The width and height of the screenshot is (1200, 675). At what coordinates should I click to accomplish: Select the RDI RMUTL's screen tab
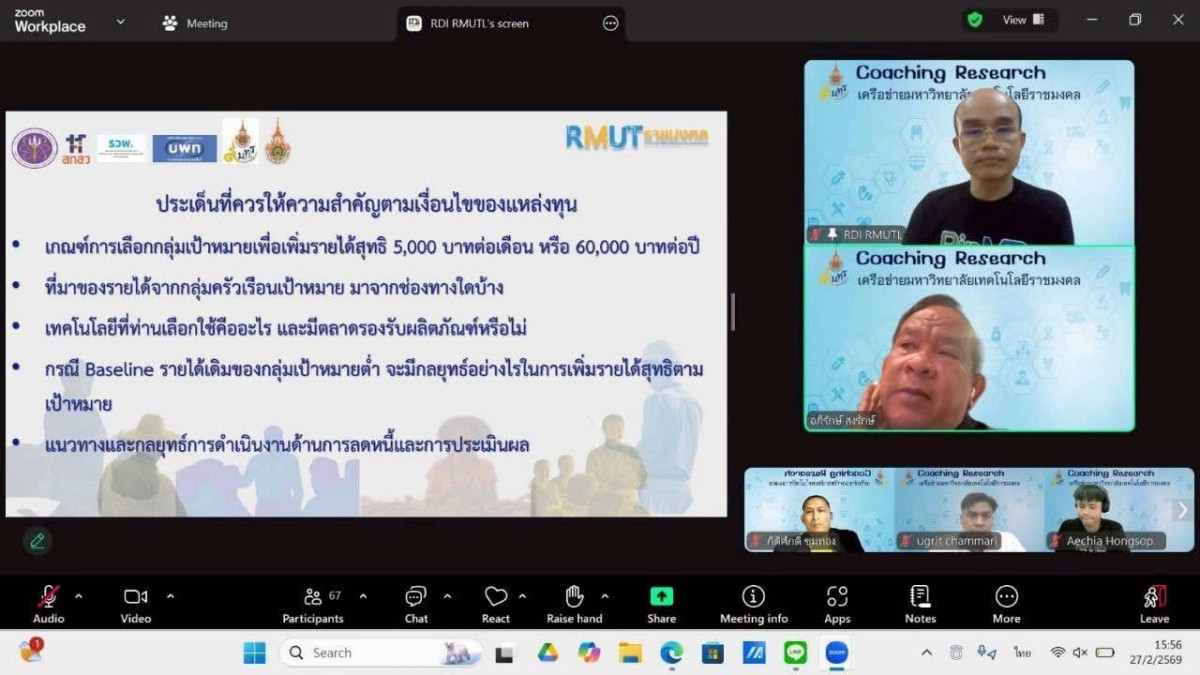[480, 23]
